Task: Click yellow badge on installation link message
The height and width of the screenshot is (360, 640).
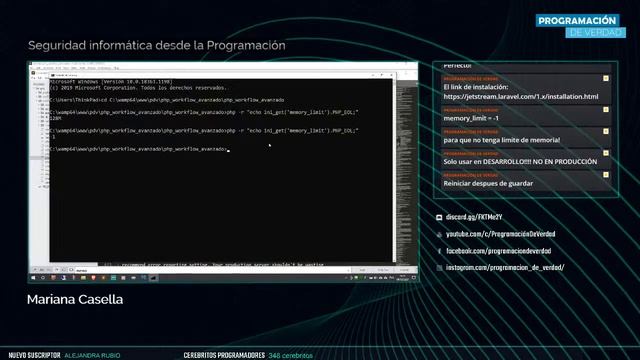Action: click(606, 78)
